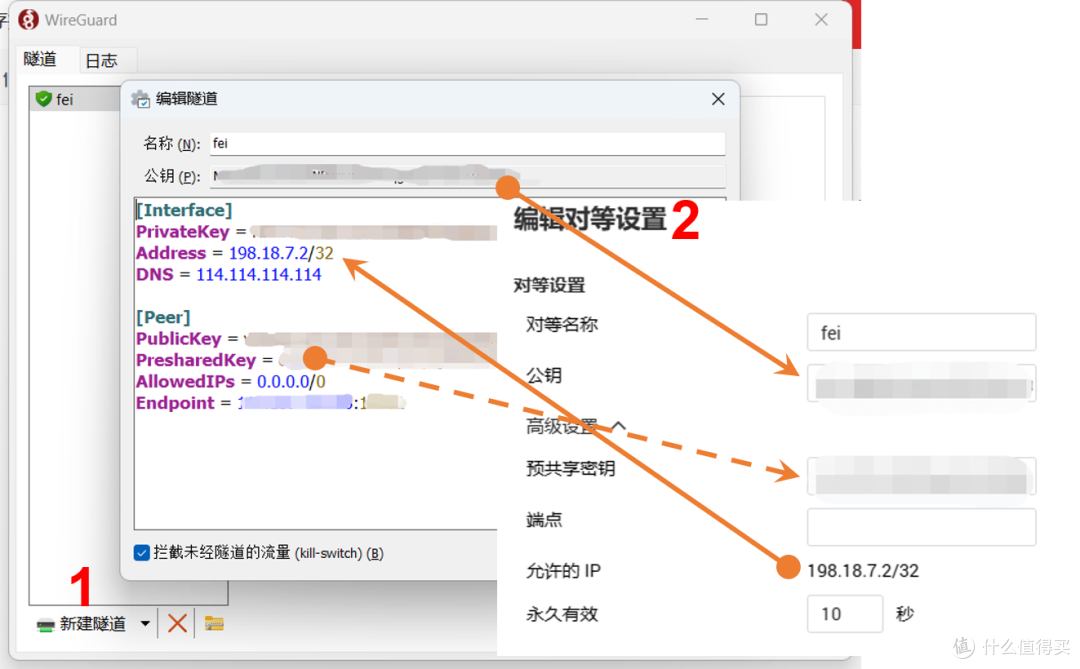Click the Address value 198.18.7.2/32 in editor
The width and height of the screenshot is (1080, 669).
[281, 253]
